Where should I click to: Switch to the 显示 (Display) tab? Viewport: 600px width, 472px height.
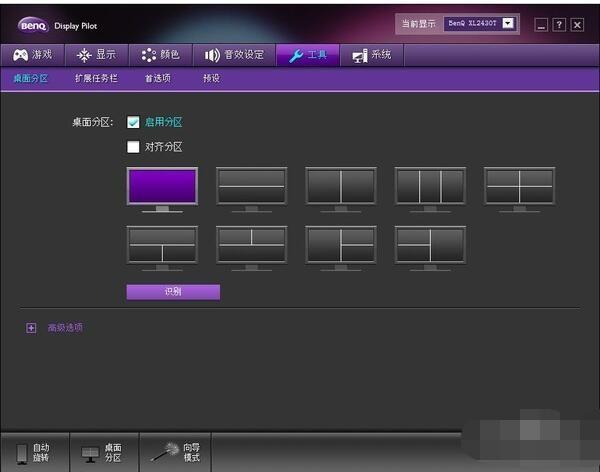(96, 55)
